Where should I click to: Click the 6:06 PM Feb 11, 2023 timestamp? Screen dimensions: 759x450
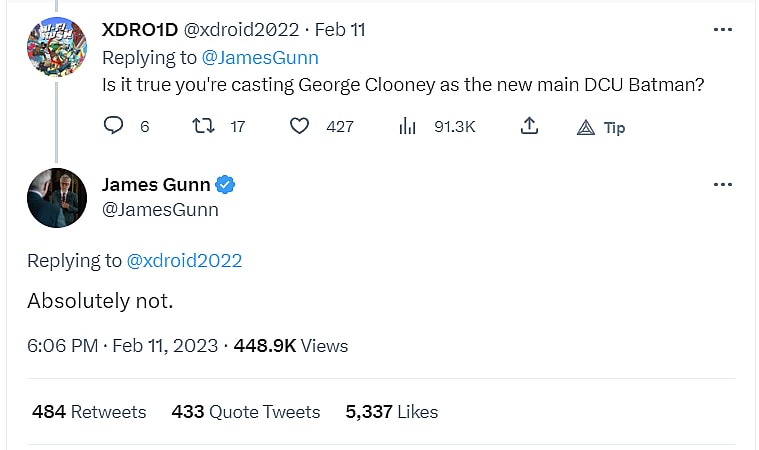tap(122, 346)
